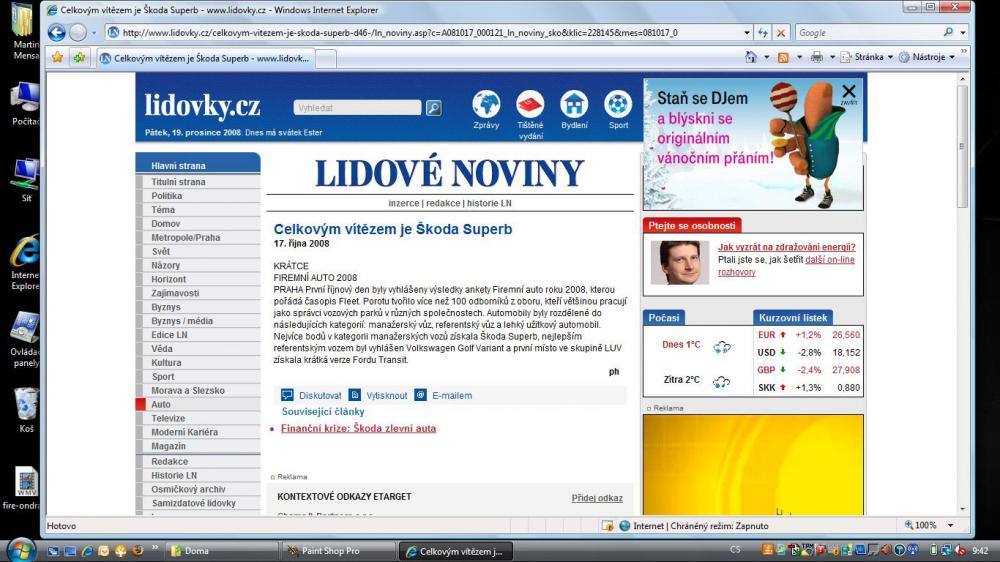The width and height of the screenshot is (1000, 562).
Task: Open the Print dropdown arrow
Action: pyautogui.click(x=832, y=57)
